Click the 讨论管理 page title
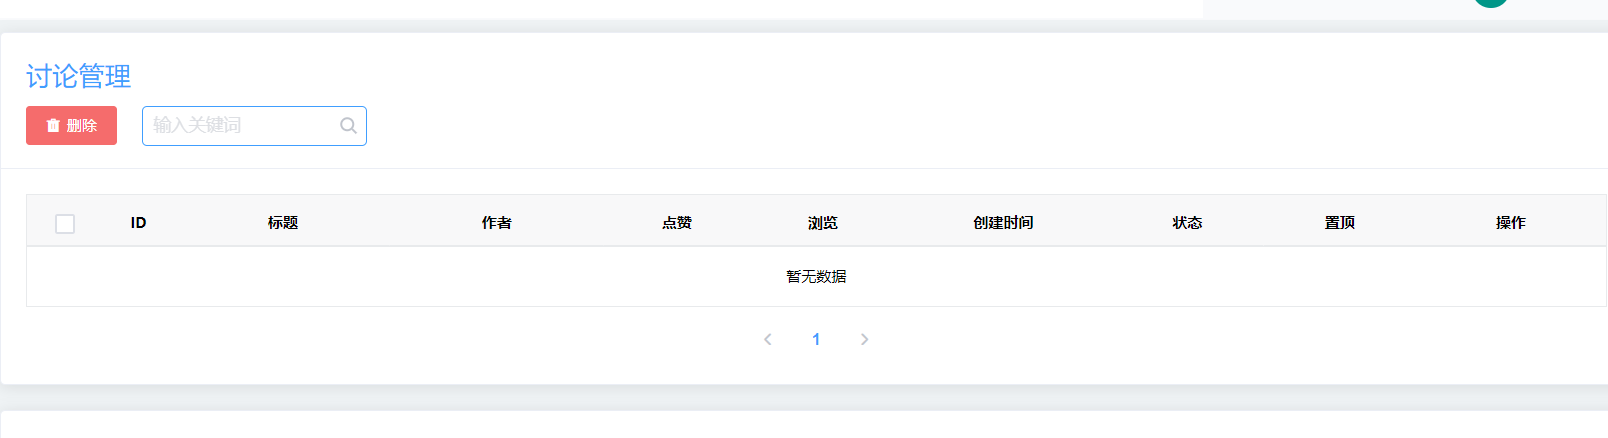1608x438 pixels. coord(78,76)
